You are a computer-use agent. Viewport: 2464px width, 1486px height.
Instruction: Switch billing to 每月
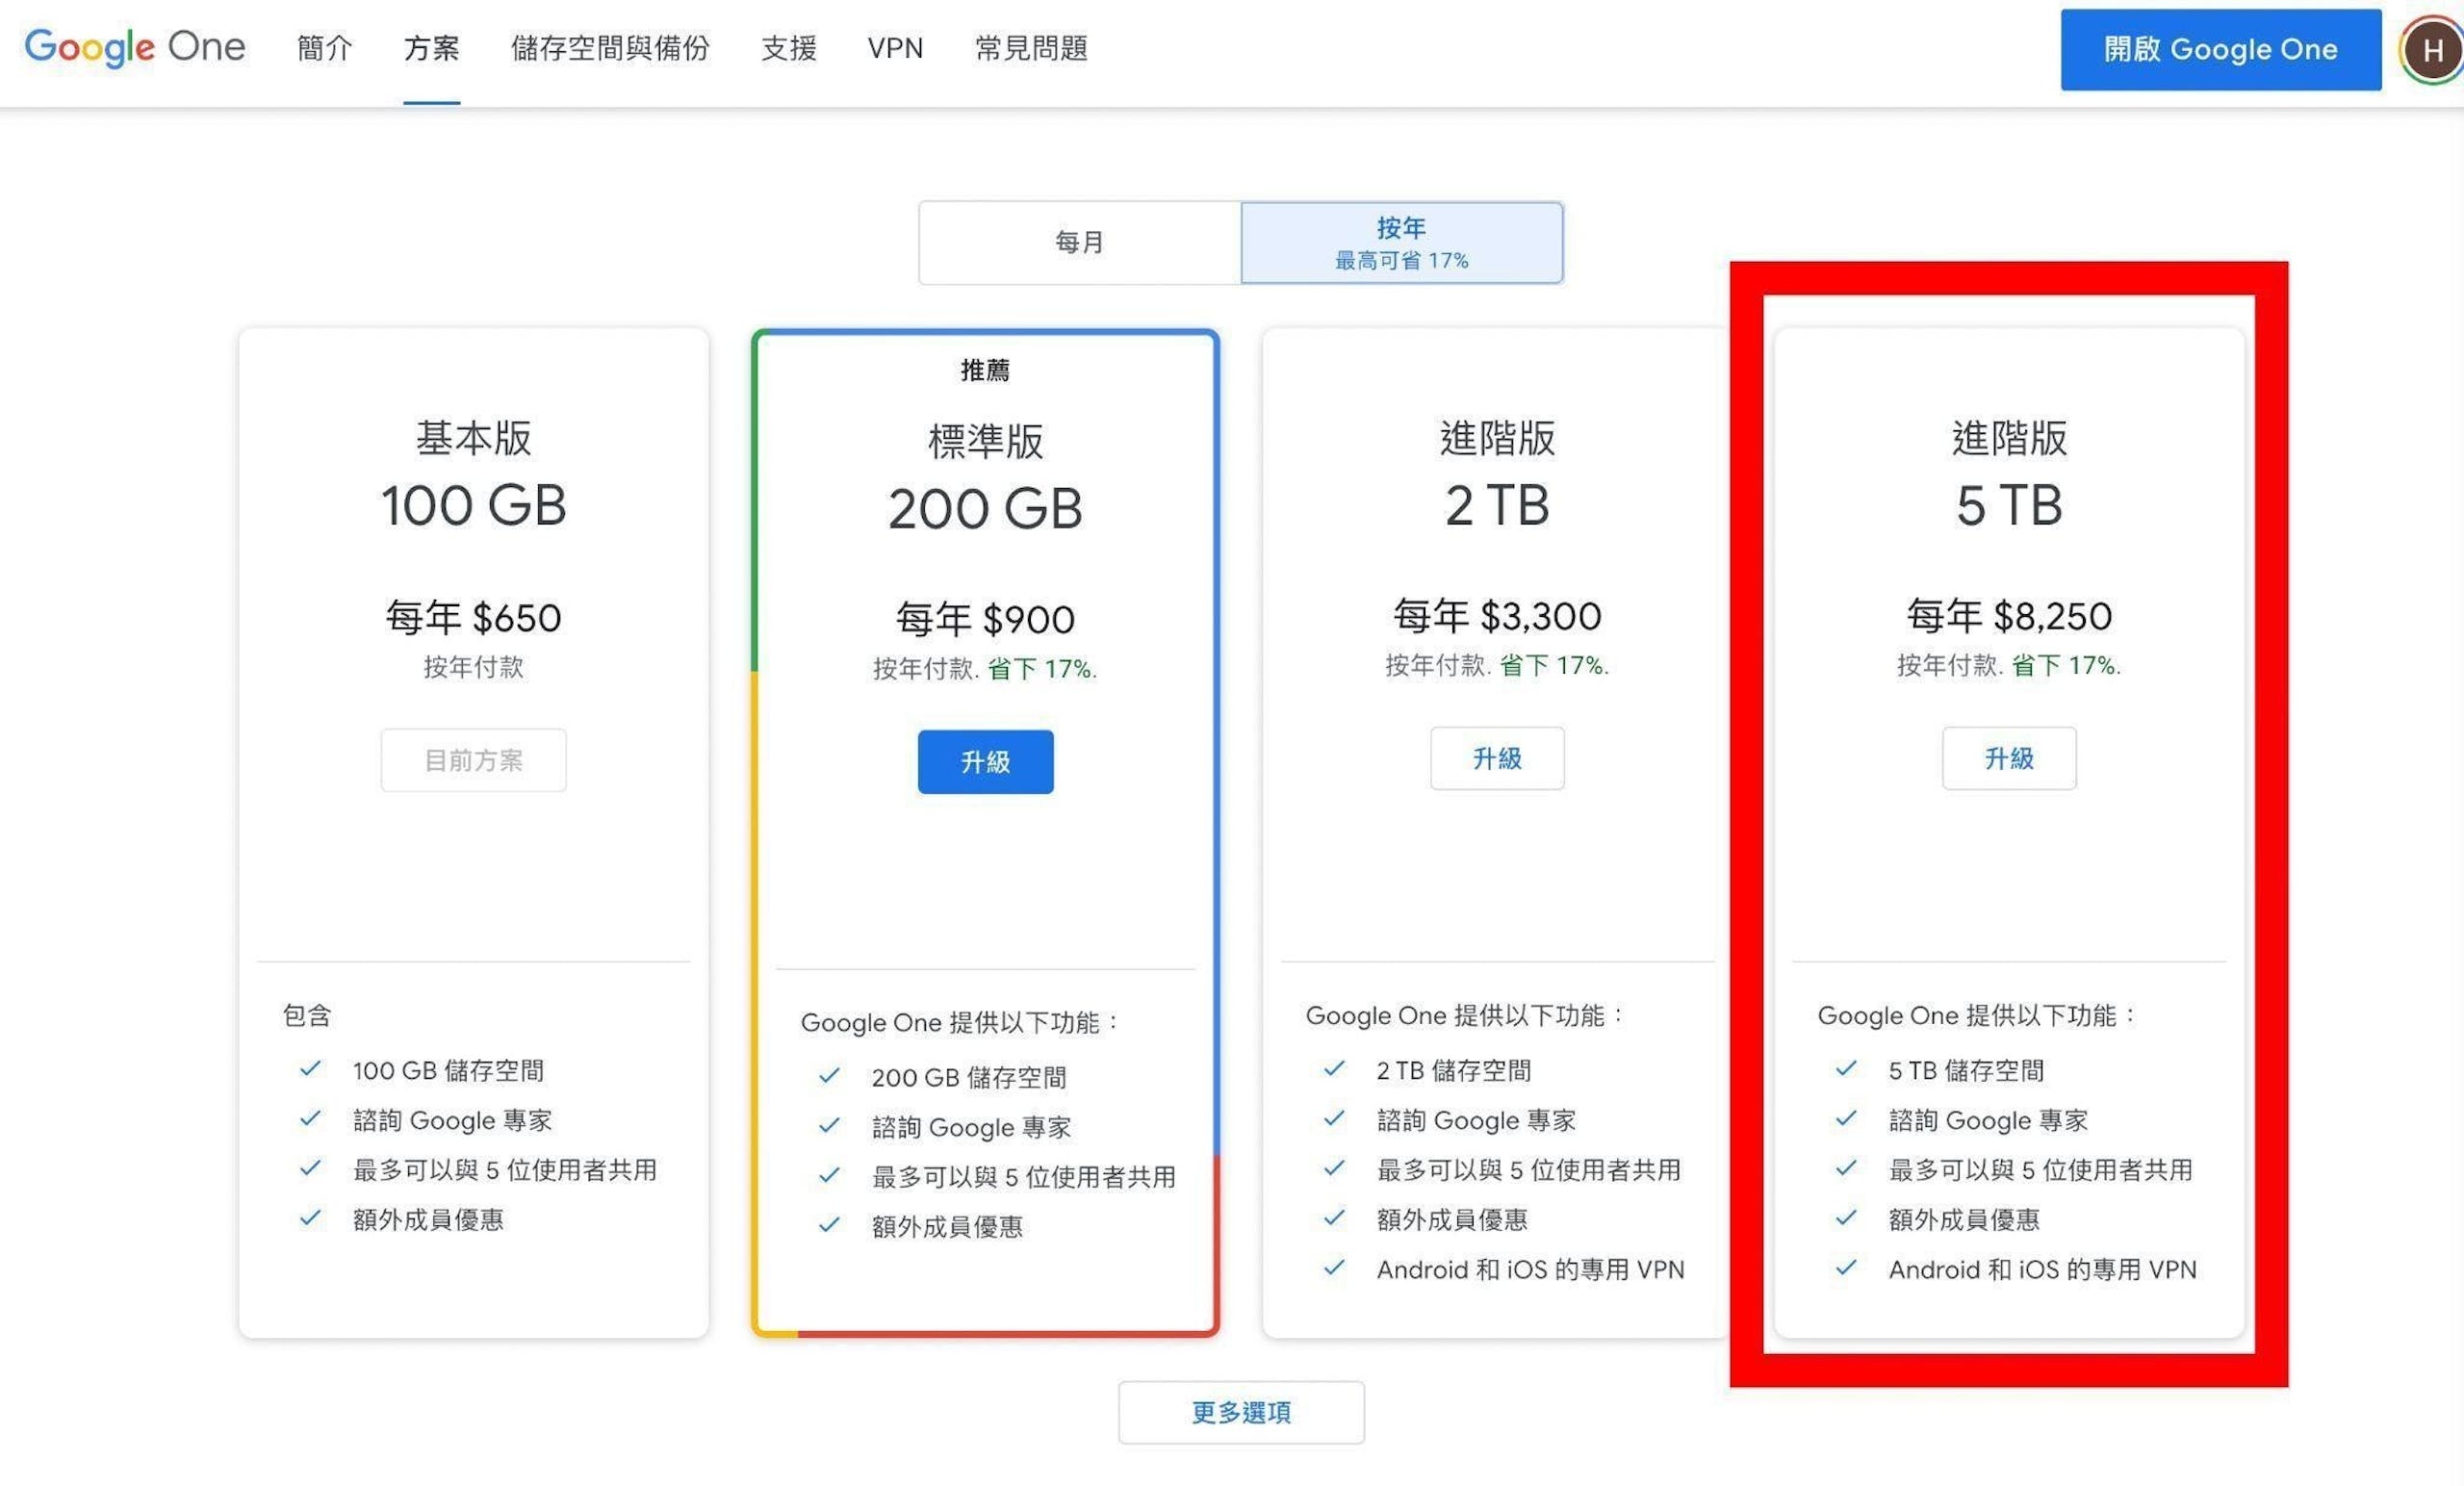(1080, 243)
